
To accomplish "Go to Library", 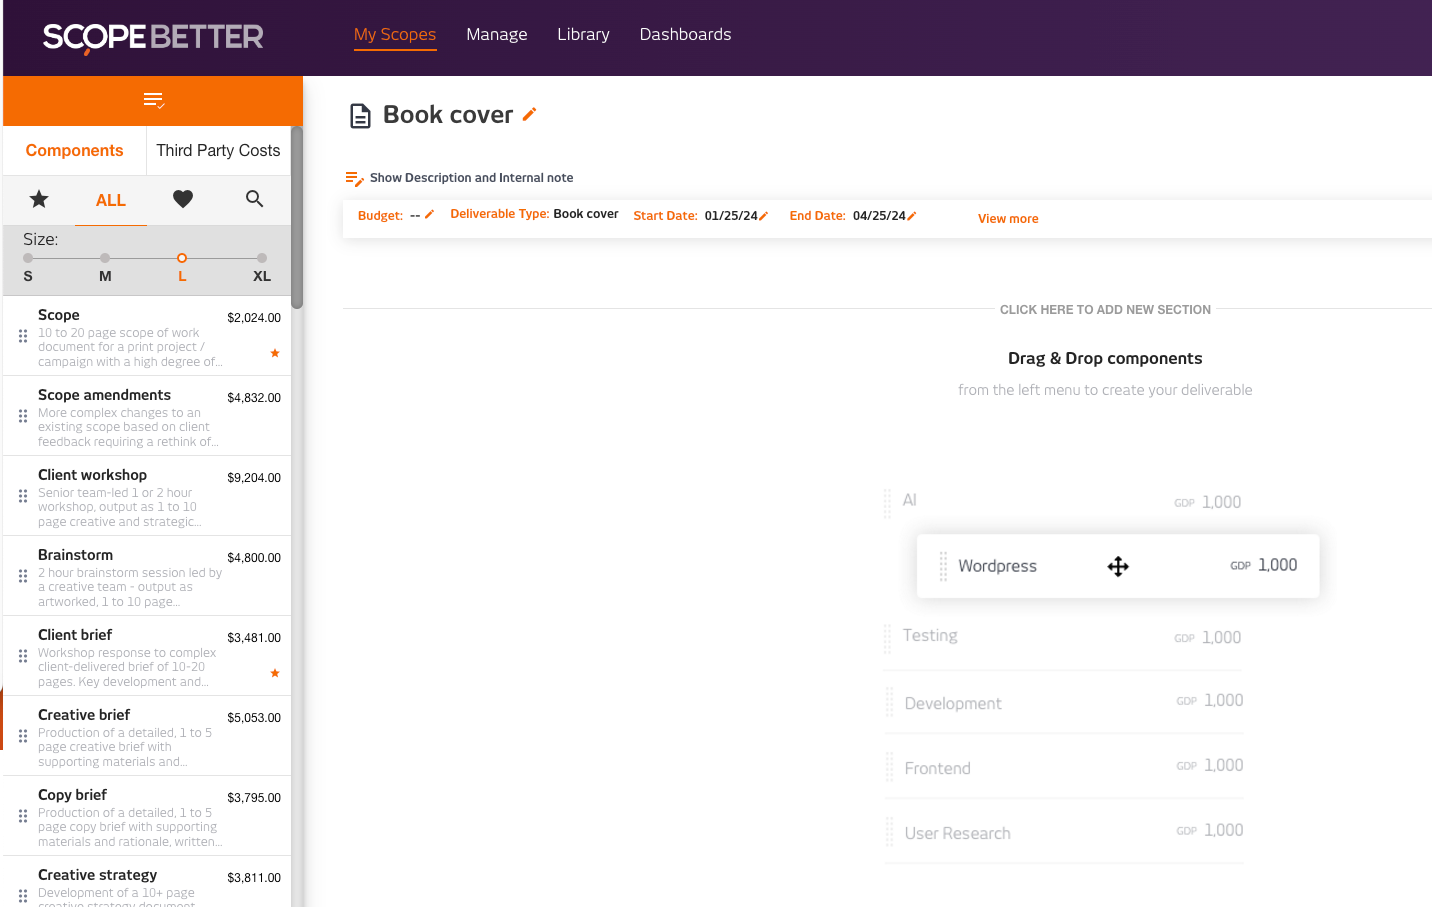I will coord(583,35).
